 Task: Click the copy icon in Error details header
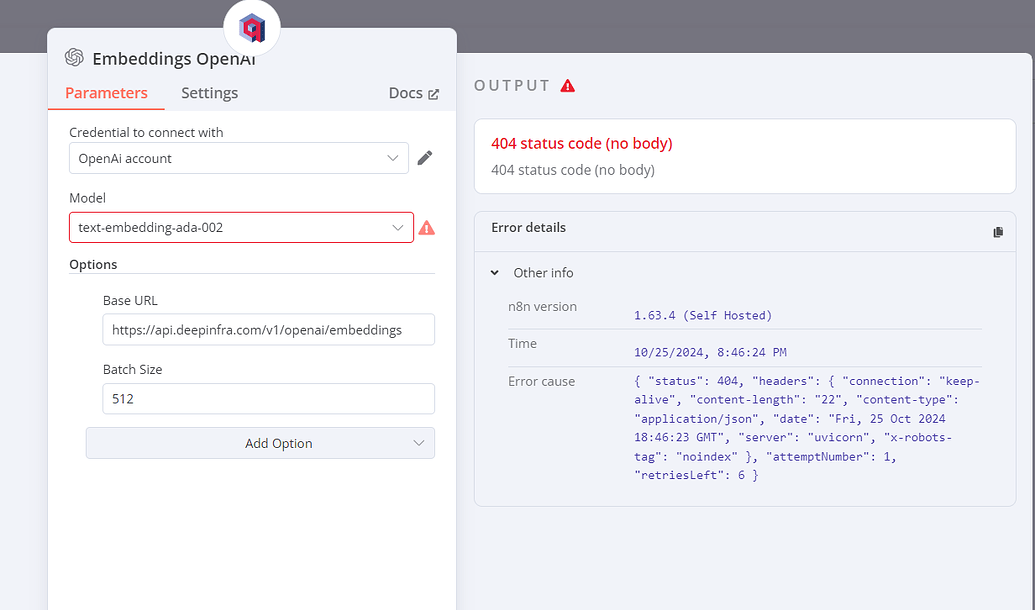click(x=997, y=231)
